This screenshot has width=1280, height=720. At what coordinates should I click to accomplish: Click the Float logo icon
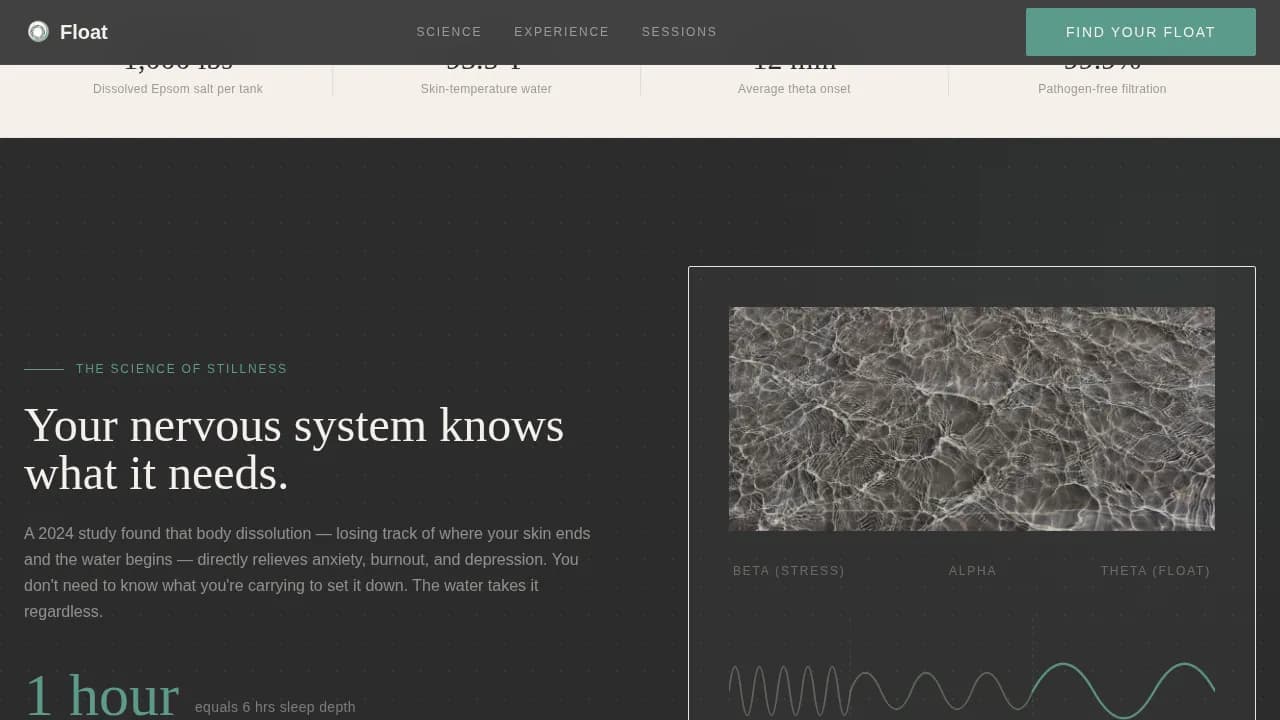point(38,32)
